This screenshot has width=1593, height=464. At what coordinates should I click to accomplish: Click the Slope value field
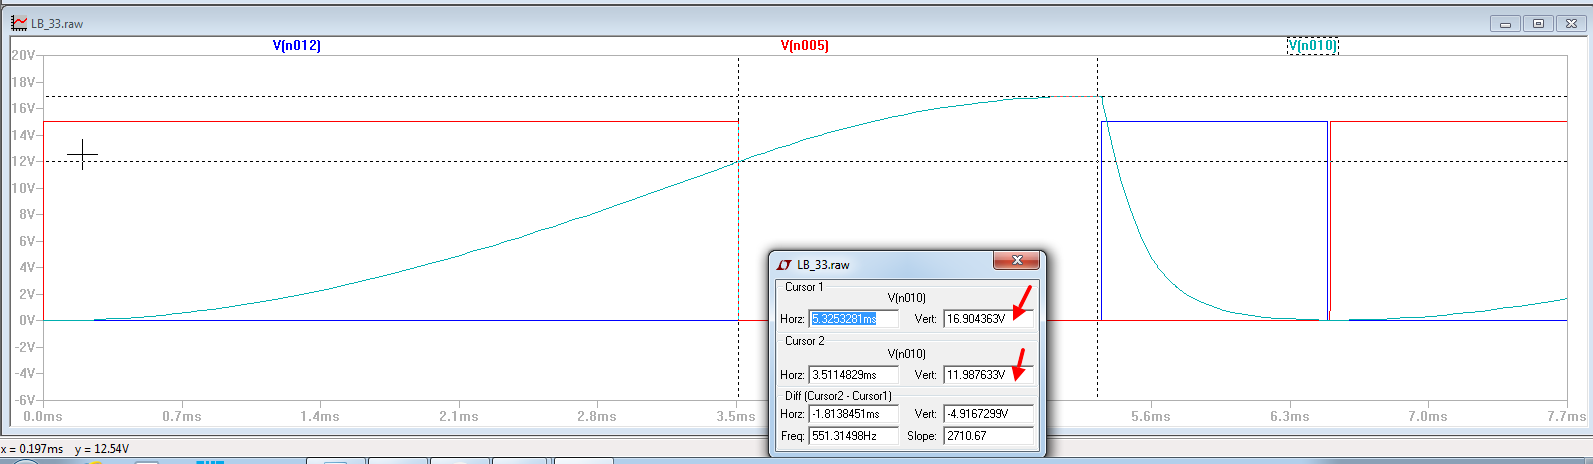coord(987,436)
